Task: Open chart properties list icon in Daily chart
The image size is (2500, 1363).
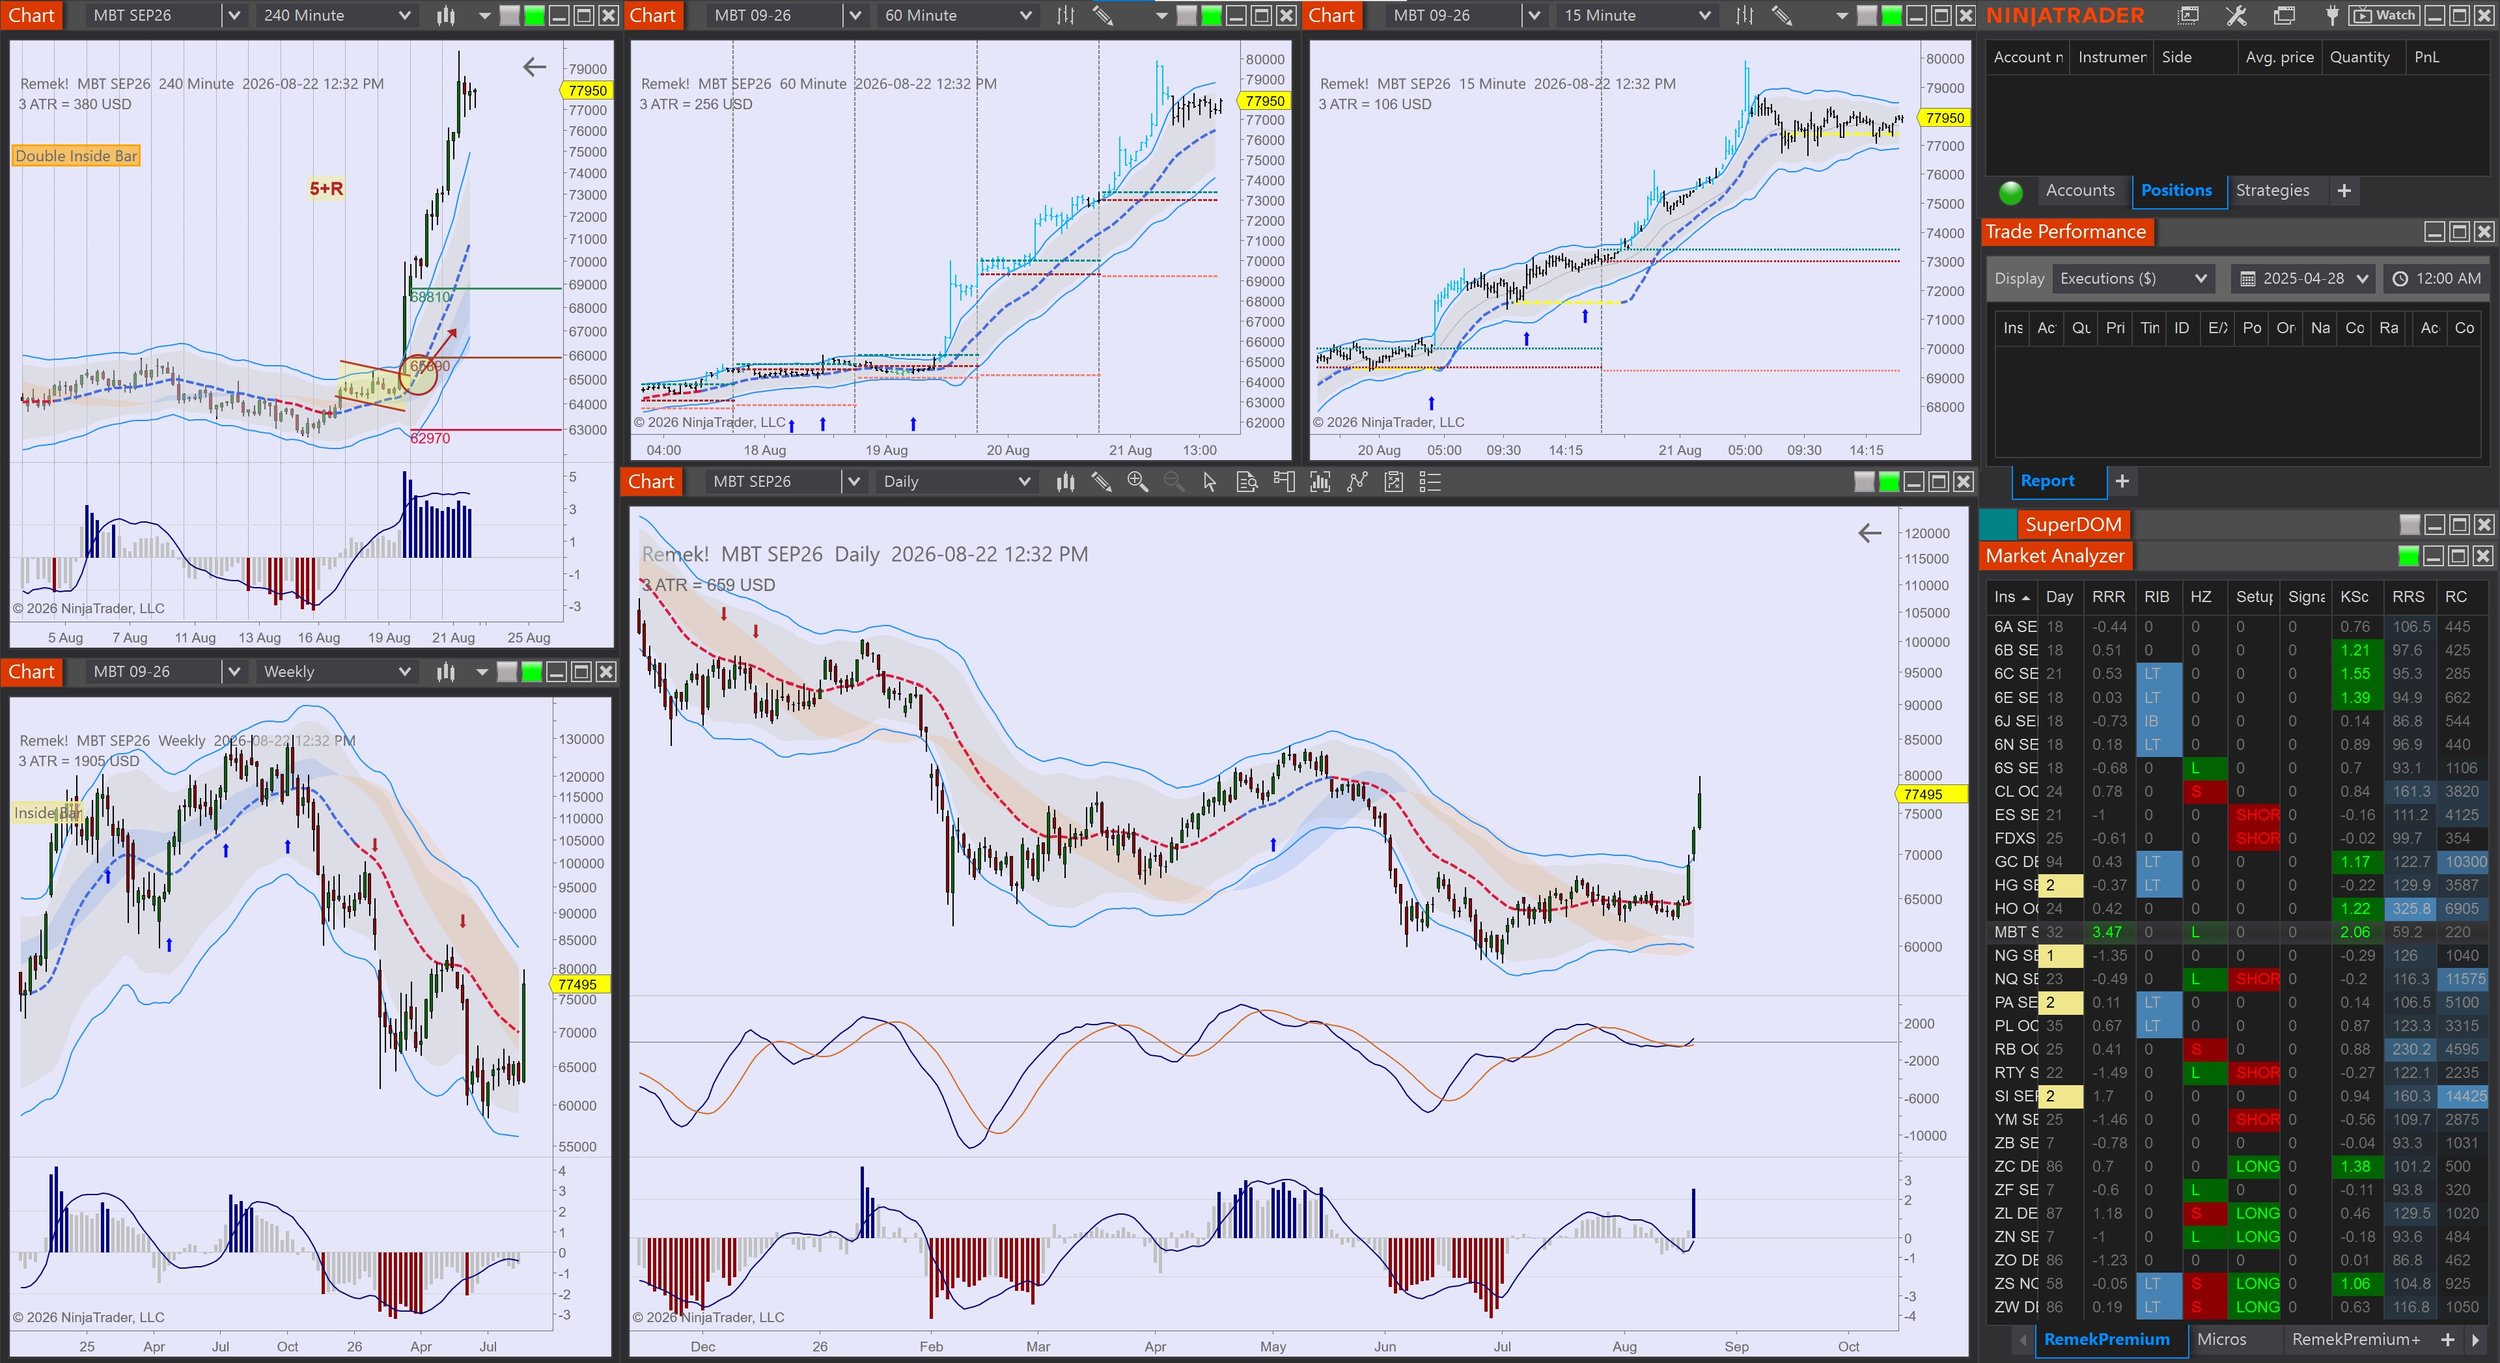Action: tap(1430, 482)
